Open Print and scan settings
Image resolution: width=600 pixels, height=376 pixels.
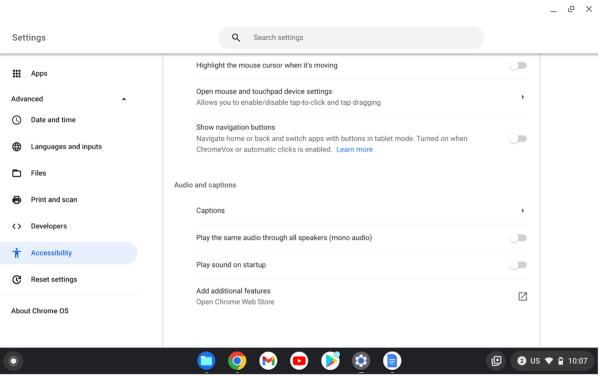[x=54, y=200]
